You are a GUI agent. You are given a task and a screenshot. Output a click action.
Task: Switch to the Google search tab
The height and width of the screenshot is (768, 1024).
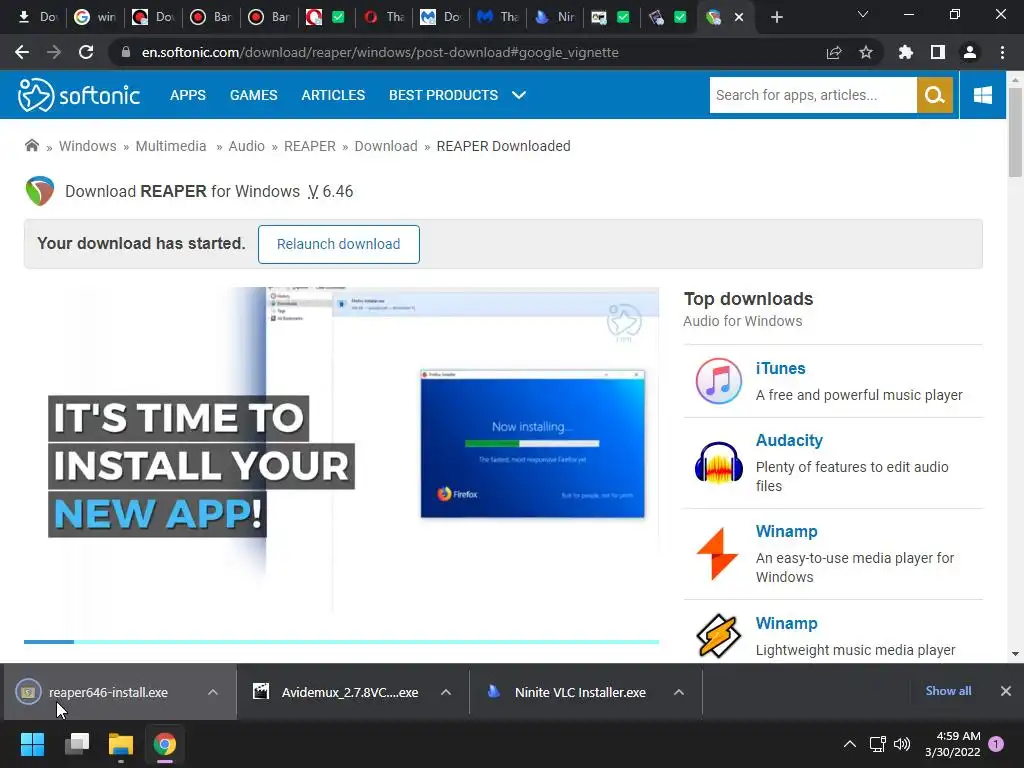[x=95, y=17]
